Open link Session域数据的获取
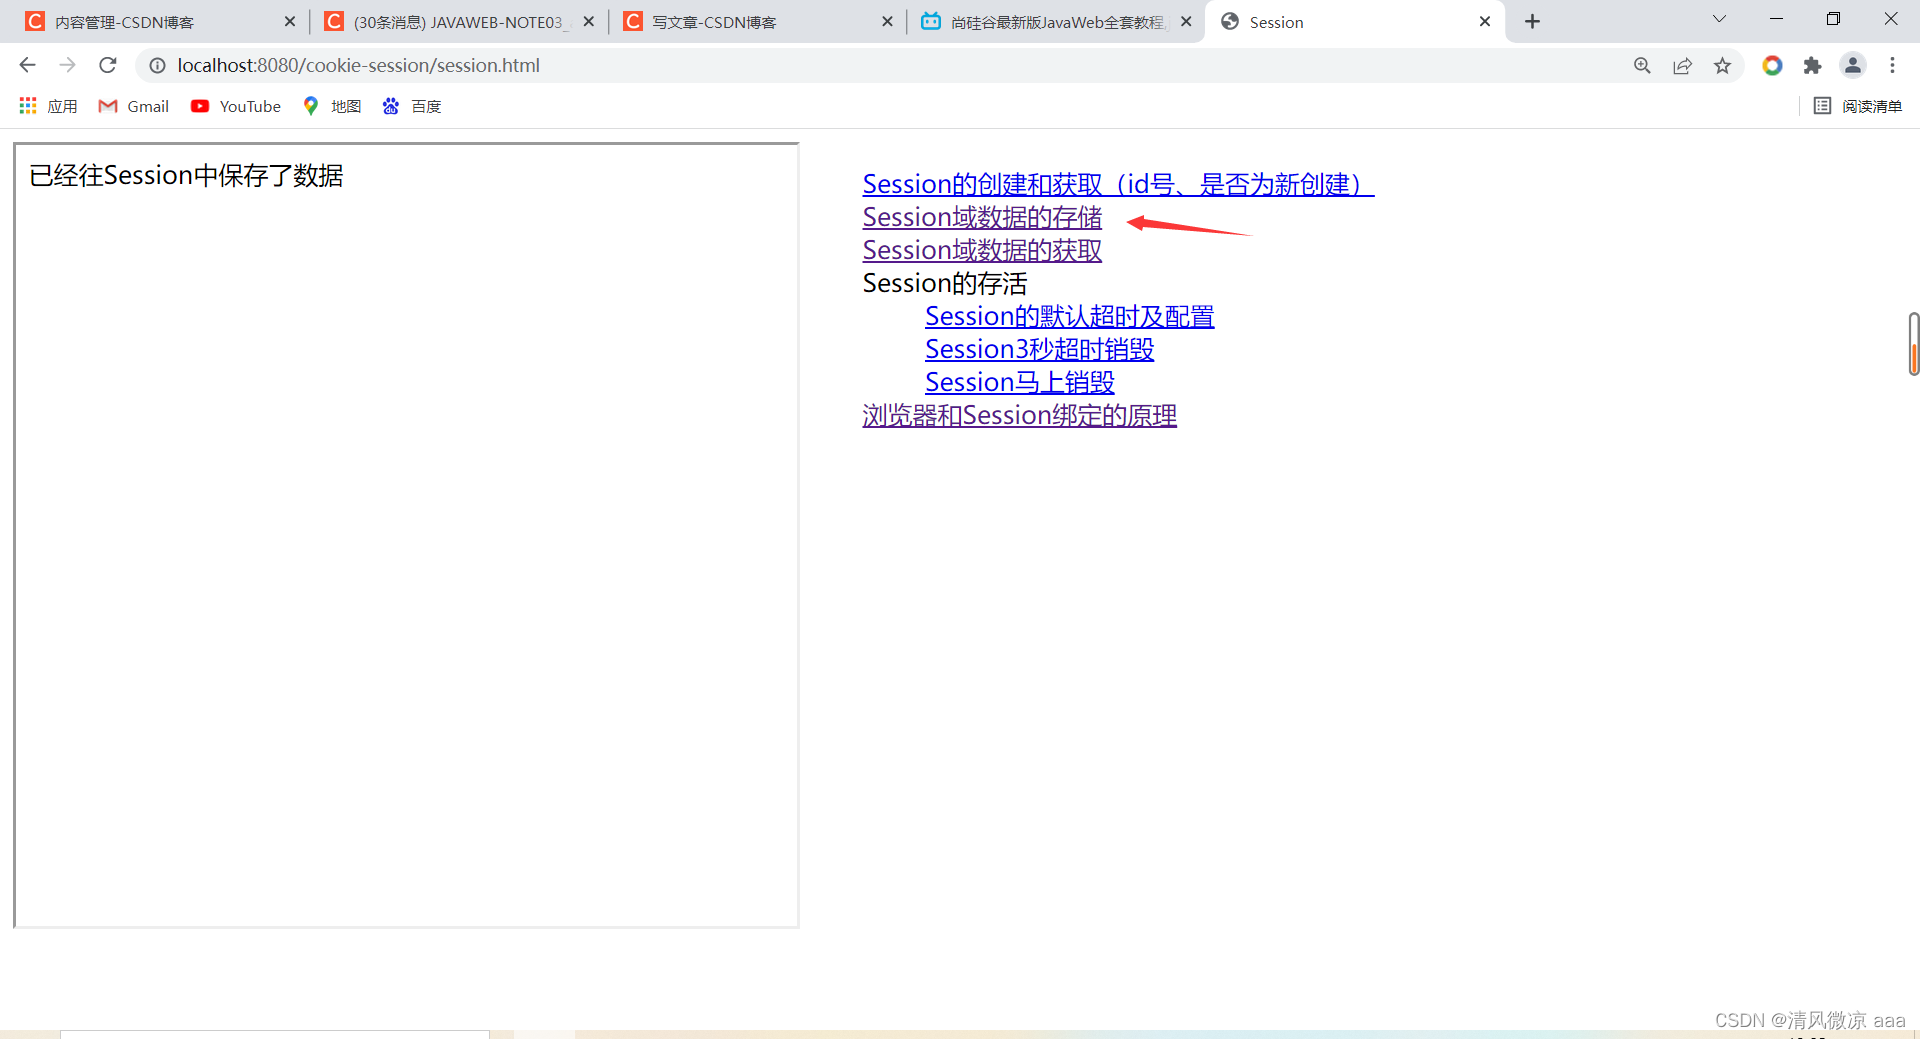 (x=982, y=250)
